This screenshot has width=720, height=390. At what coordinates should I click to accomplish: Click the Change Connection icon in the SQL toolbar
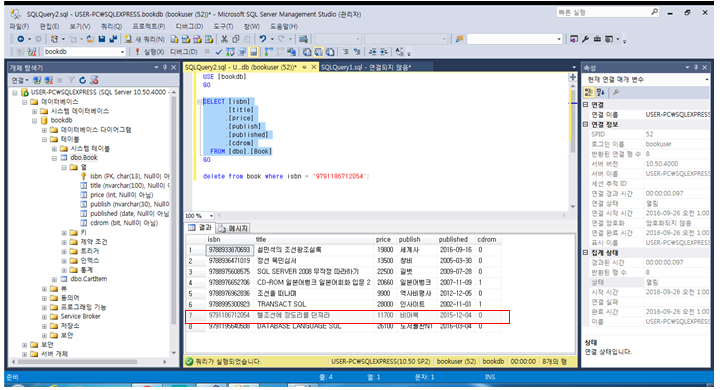pos(32,51)
